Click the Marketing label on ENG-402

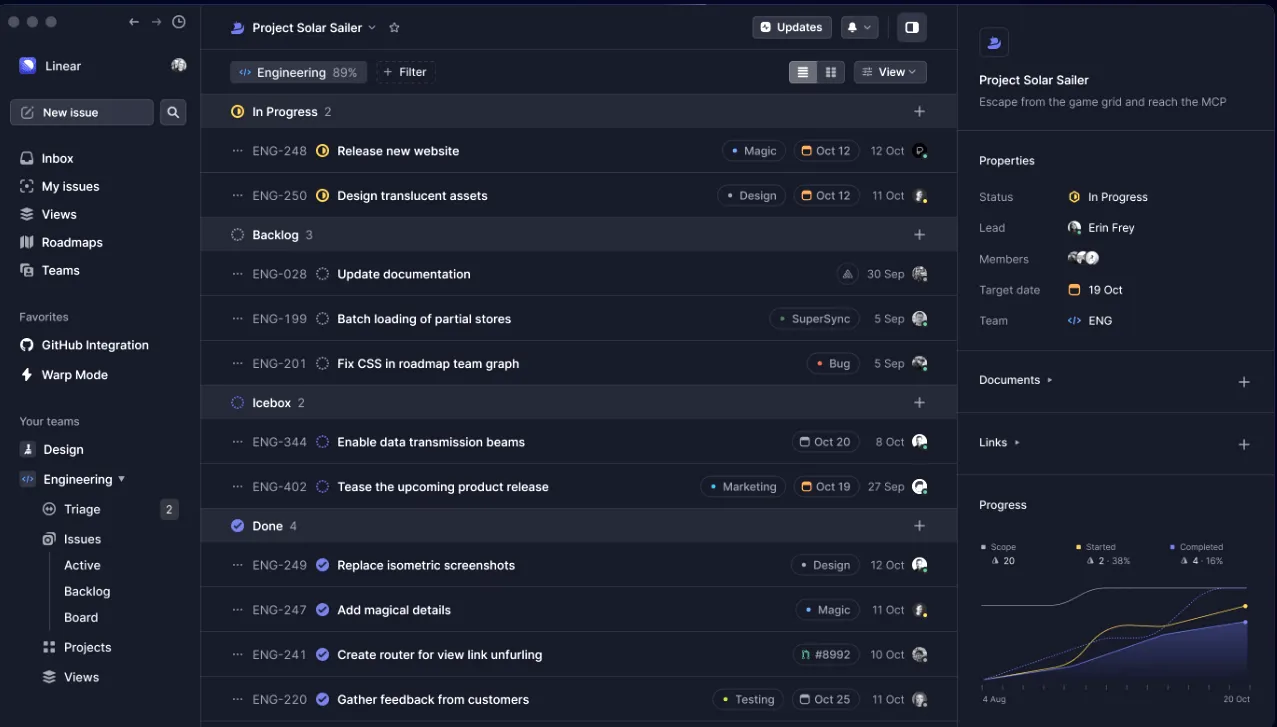pyautogui.click(x=743, y=487)
